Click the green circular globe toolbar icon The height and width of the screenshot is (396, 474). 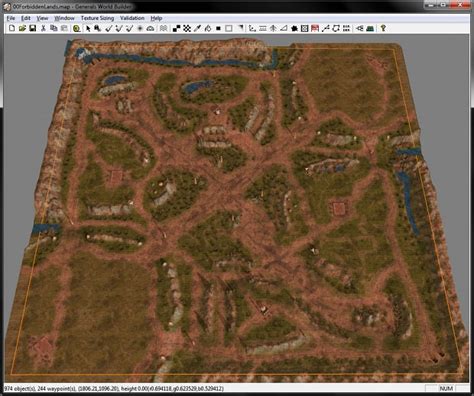[77, 29]
